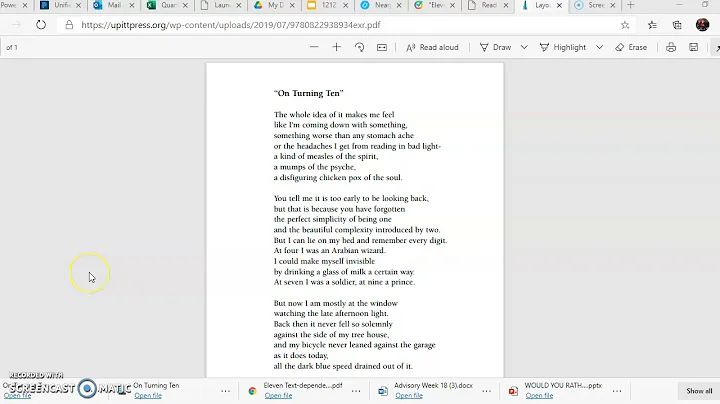Select the Draw tool
Screen dimensions: 720x404
495,47
